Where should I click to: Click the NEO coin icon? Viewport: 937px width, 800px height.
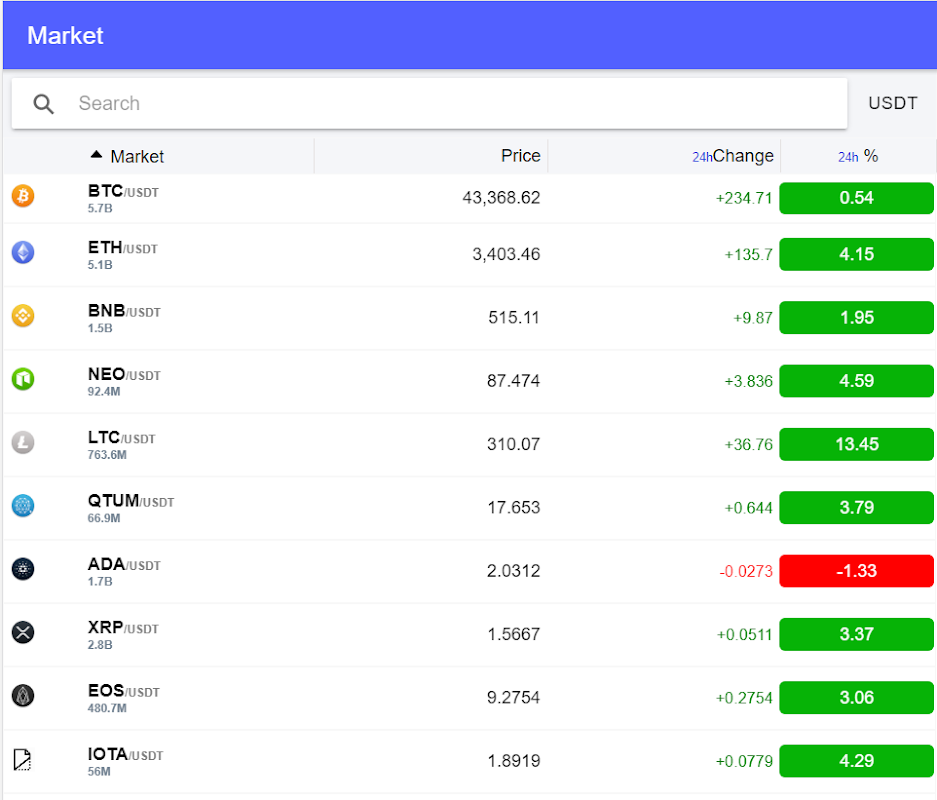tap(23, 379)
